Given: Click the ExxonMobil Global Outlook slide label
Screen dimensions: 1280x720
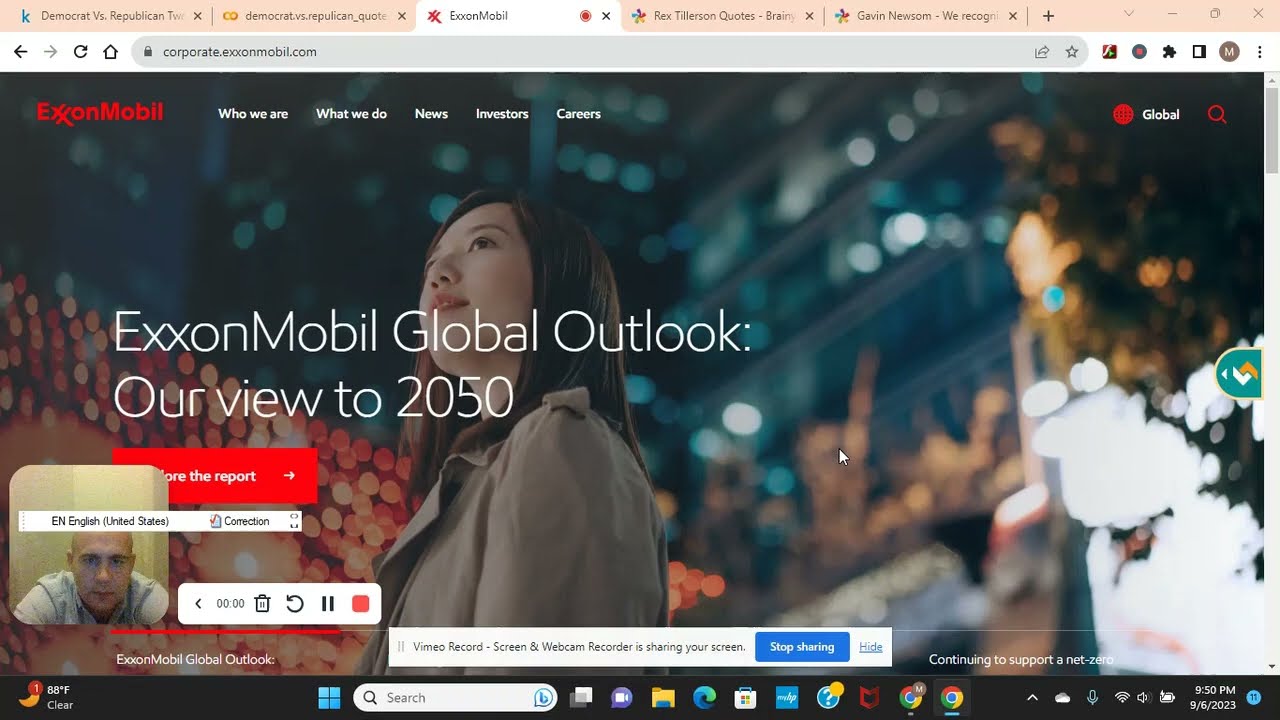Looking at the screenshot, I should 195,659.
